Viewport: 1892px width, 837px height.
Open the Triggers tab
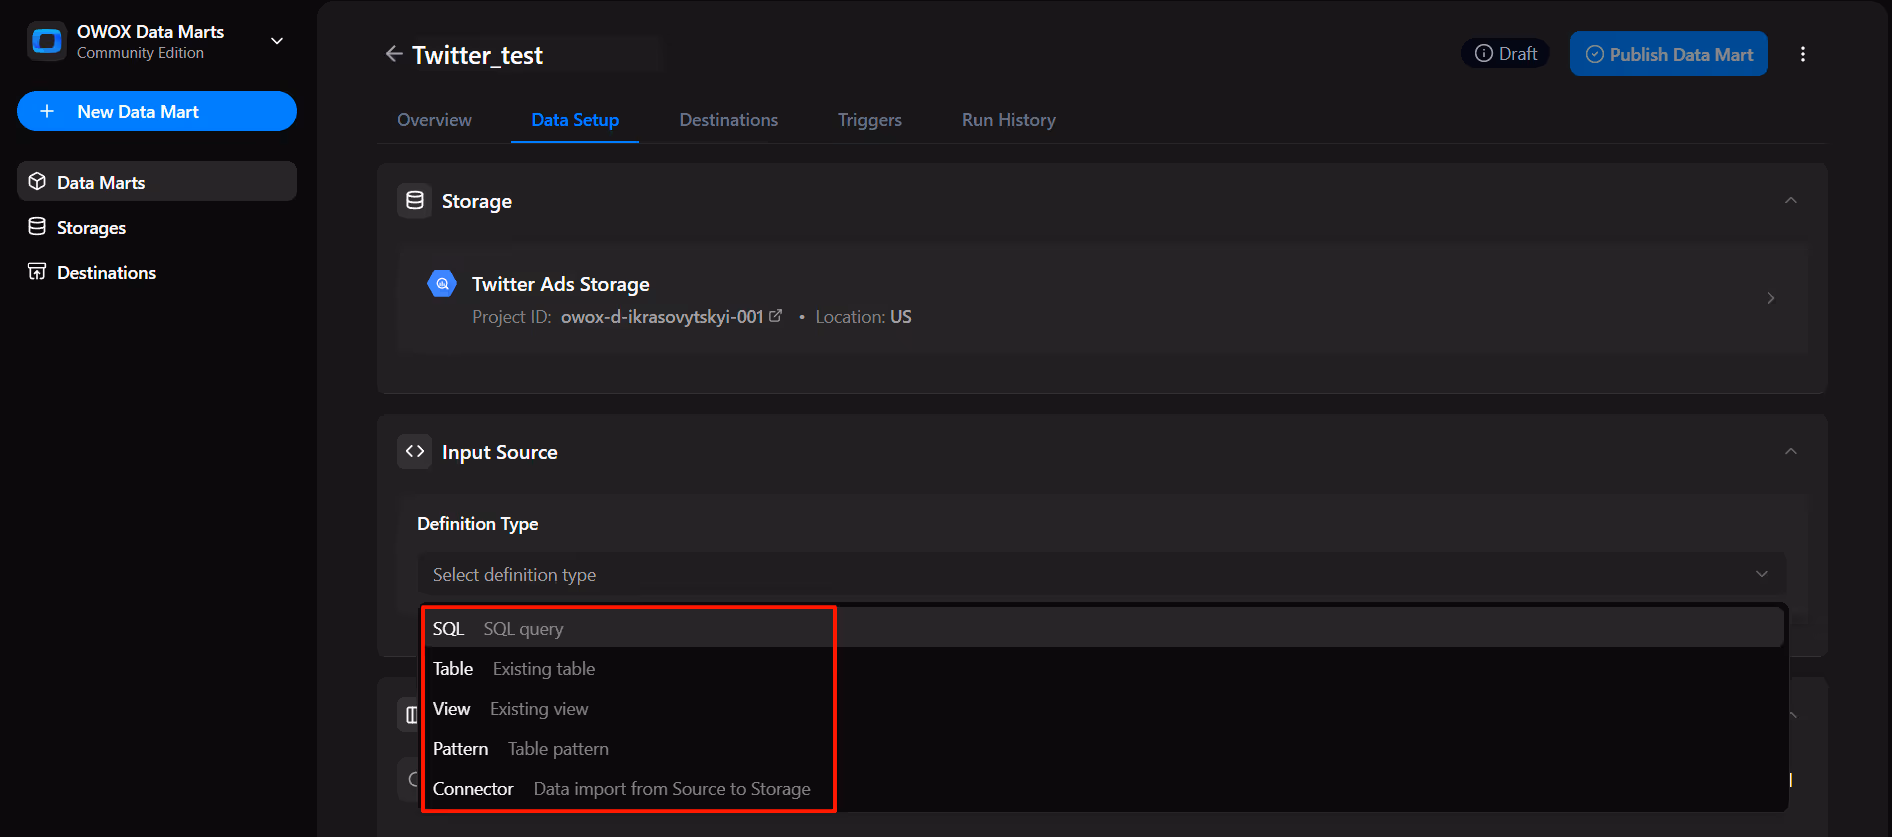[x=870, y=120]
